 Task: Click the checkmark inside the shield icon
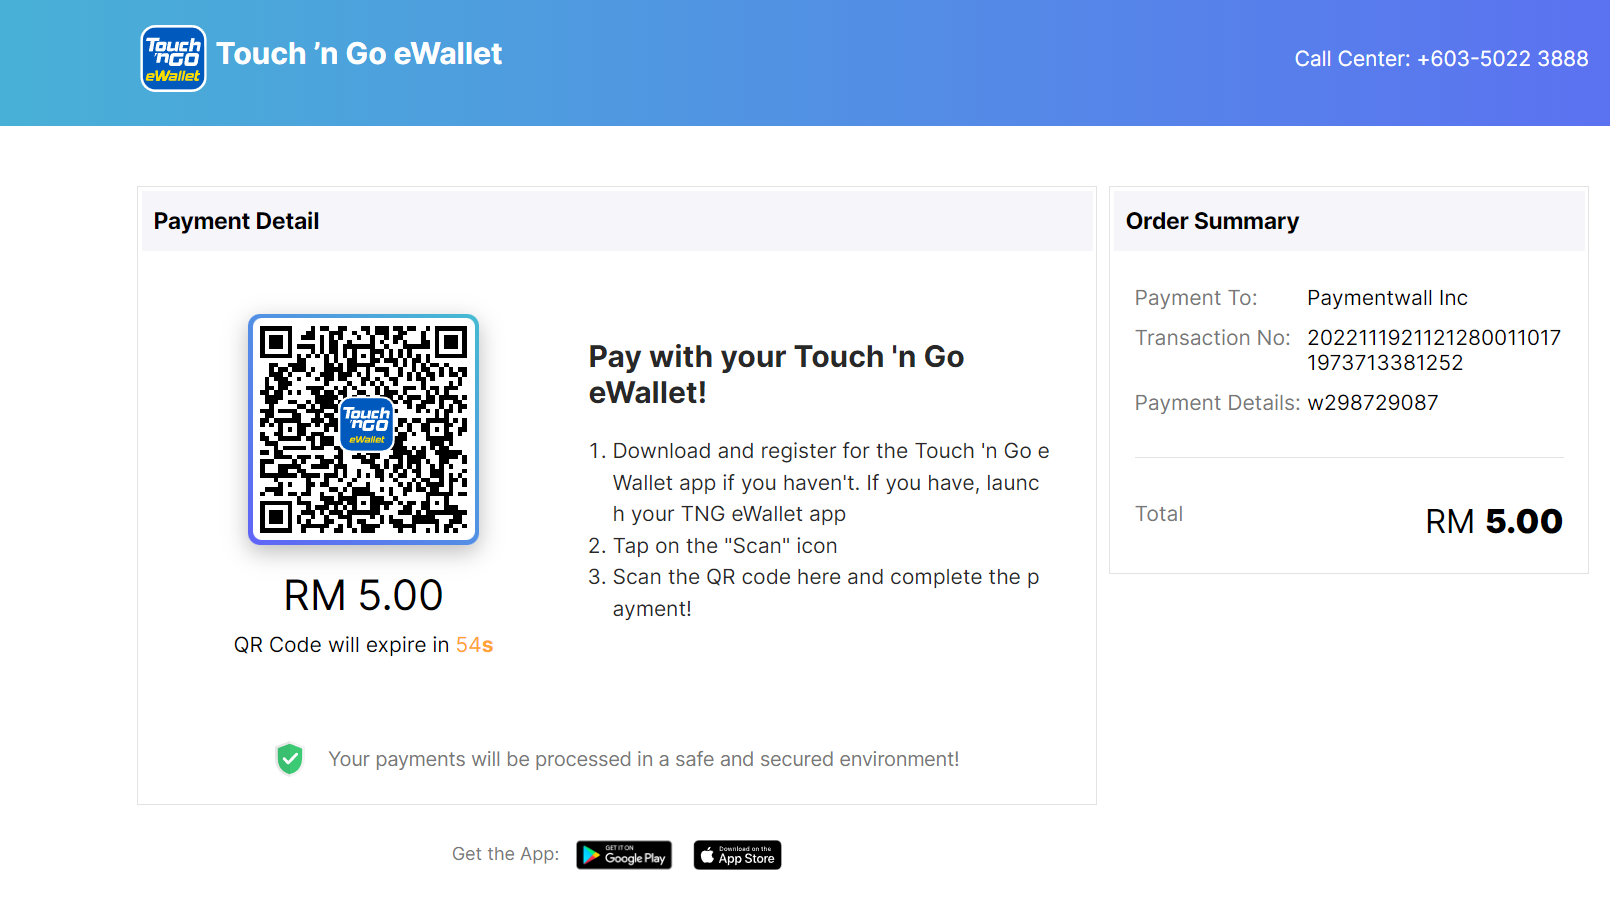click(x=289, y=757)
